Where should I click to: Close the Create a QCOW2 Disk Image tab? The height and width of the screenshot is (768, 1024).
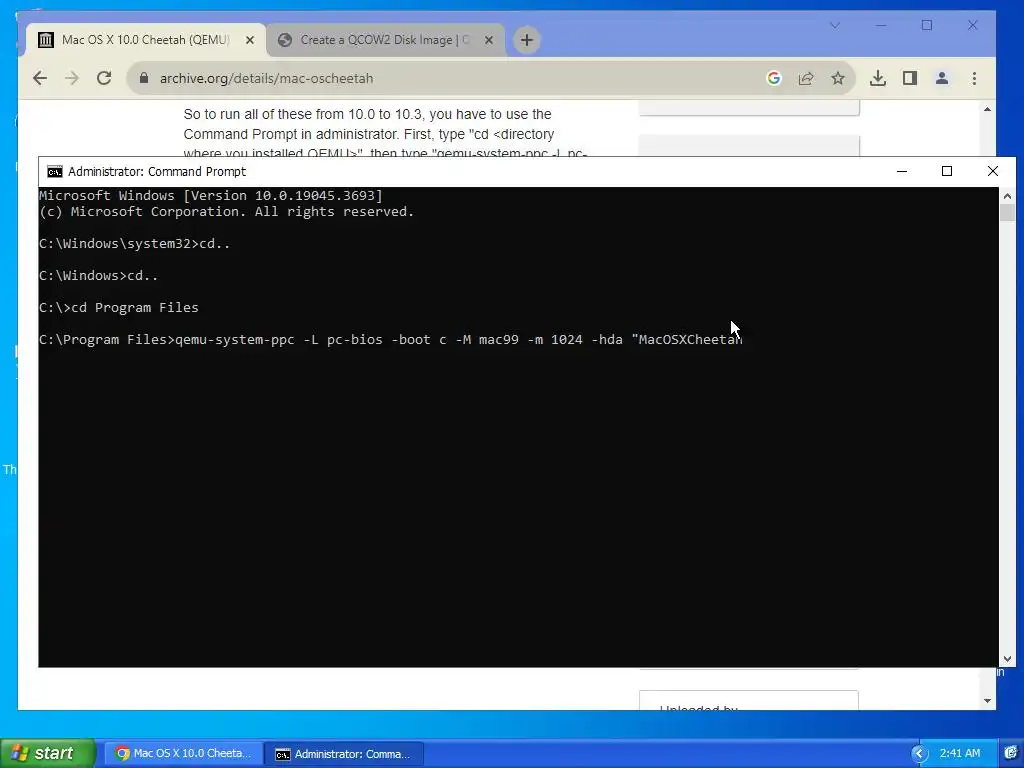pos(488,40)
